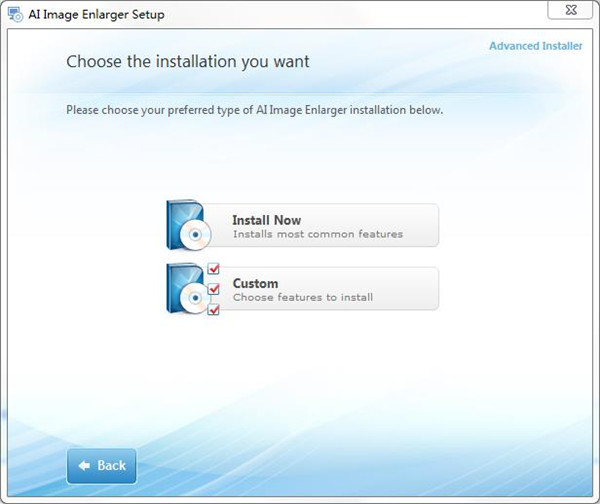Click the 'Please choose your preferred type' instruction text
Screen dimensions: 600x504
pos(254,110)
